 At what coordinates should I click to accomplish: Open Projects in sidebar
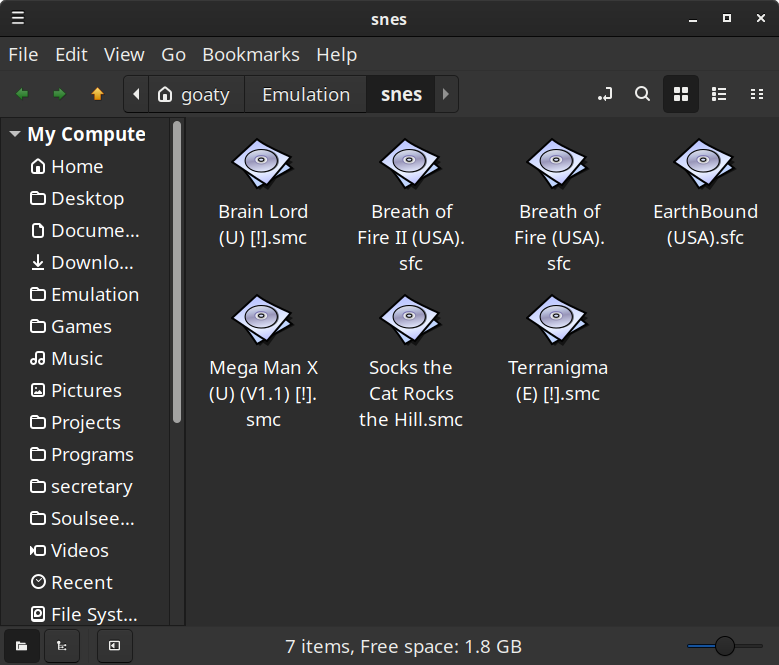click(x=85, y=422)
